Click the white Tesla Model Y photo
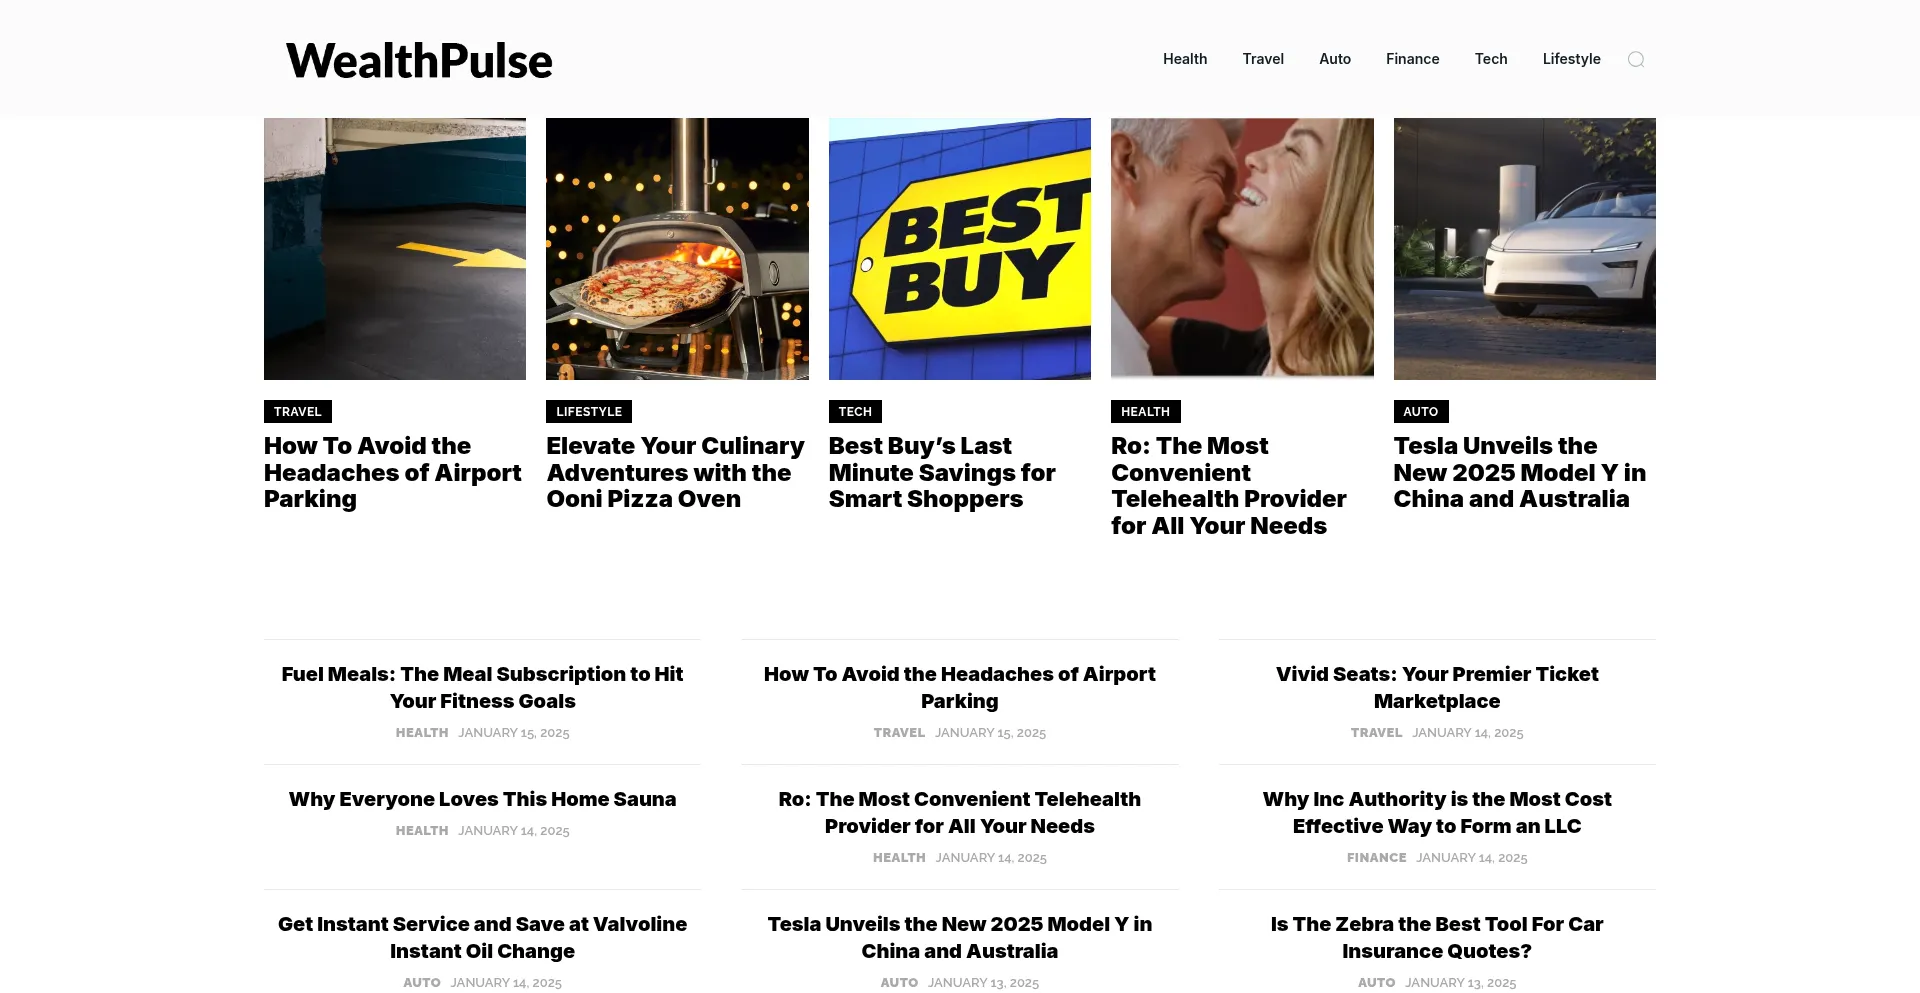Screen dimensions: 1920x993 click(x=1524, y=249)
